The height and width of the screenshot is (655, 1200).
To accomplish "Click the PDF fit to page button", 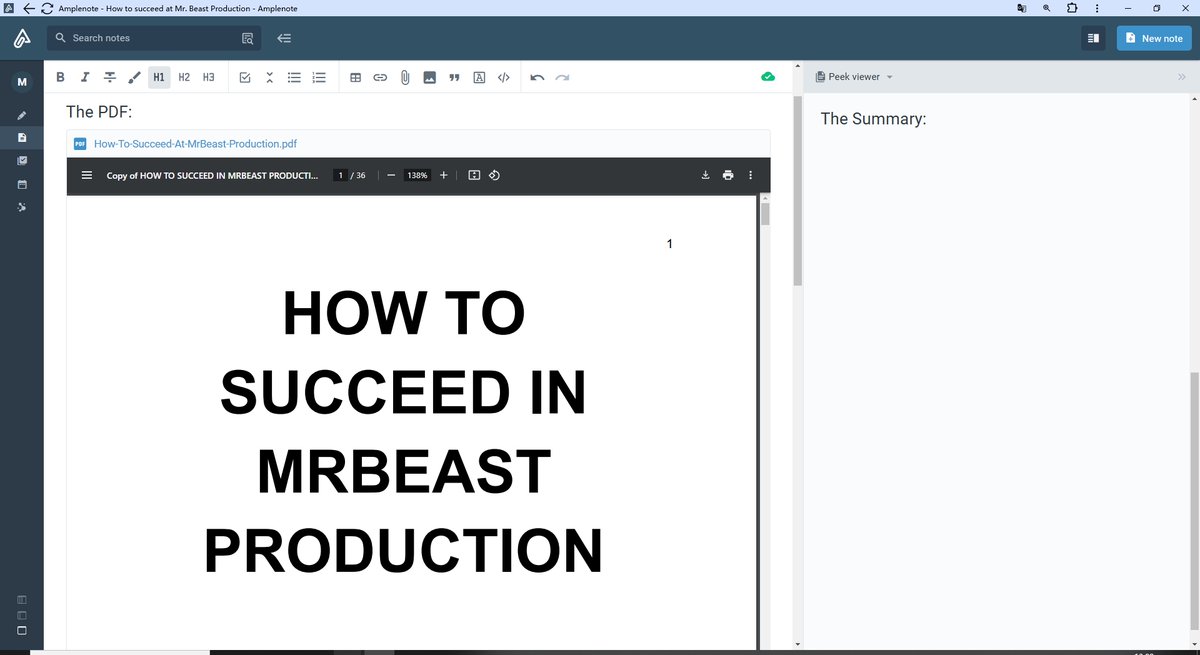I will [x=474, y=175].
